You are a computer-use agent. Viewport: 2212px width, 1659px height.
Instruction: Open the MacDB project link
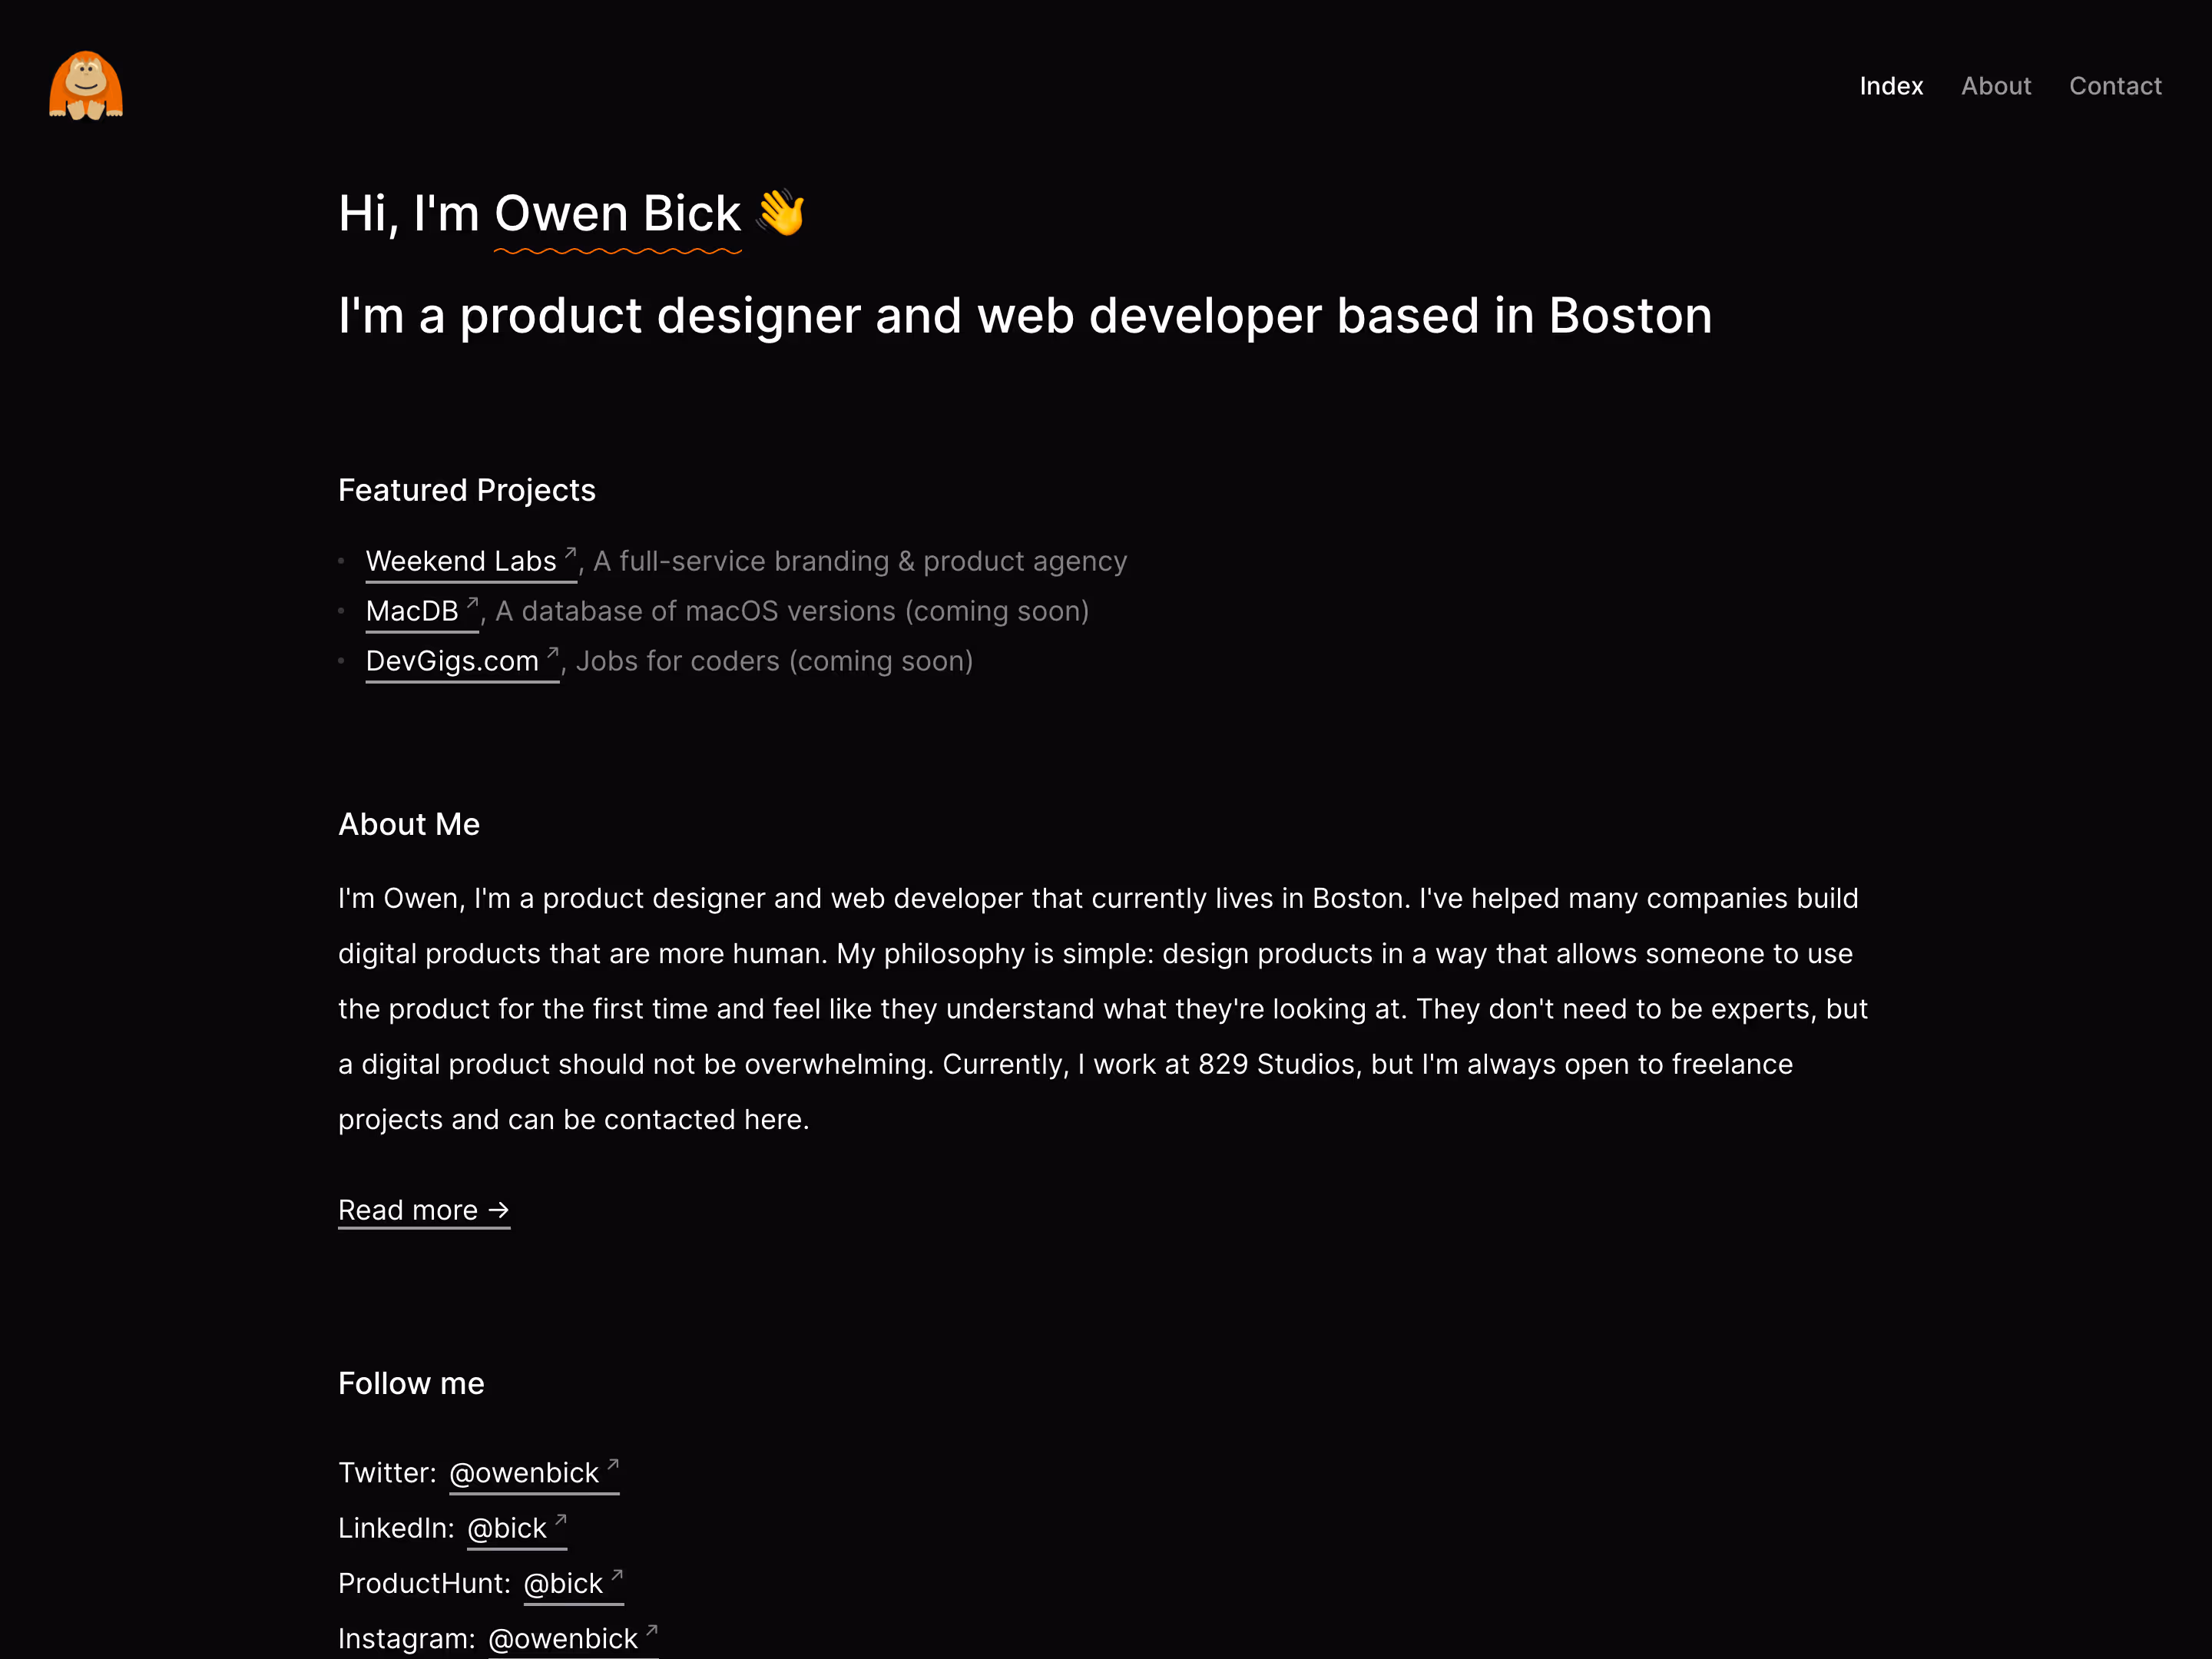(411, 611)
